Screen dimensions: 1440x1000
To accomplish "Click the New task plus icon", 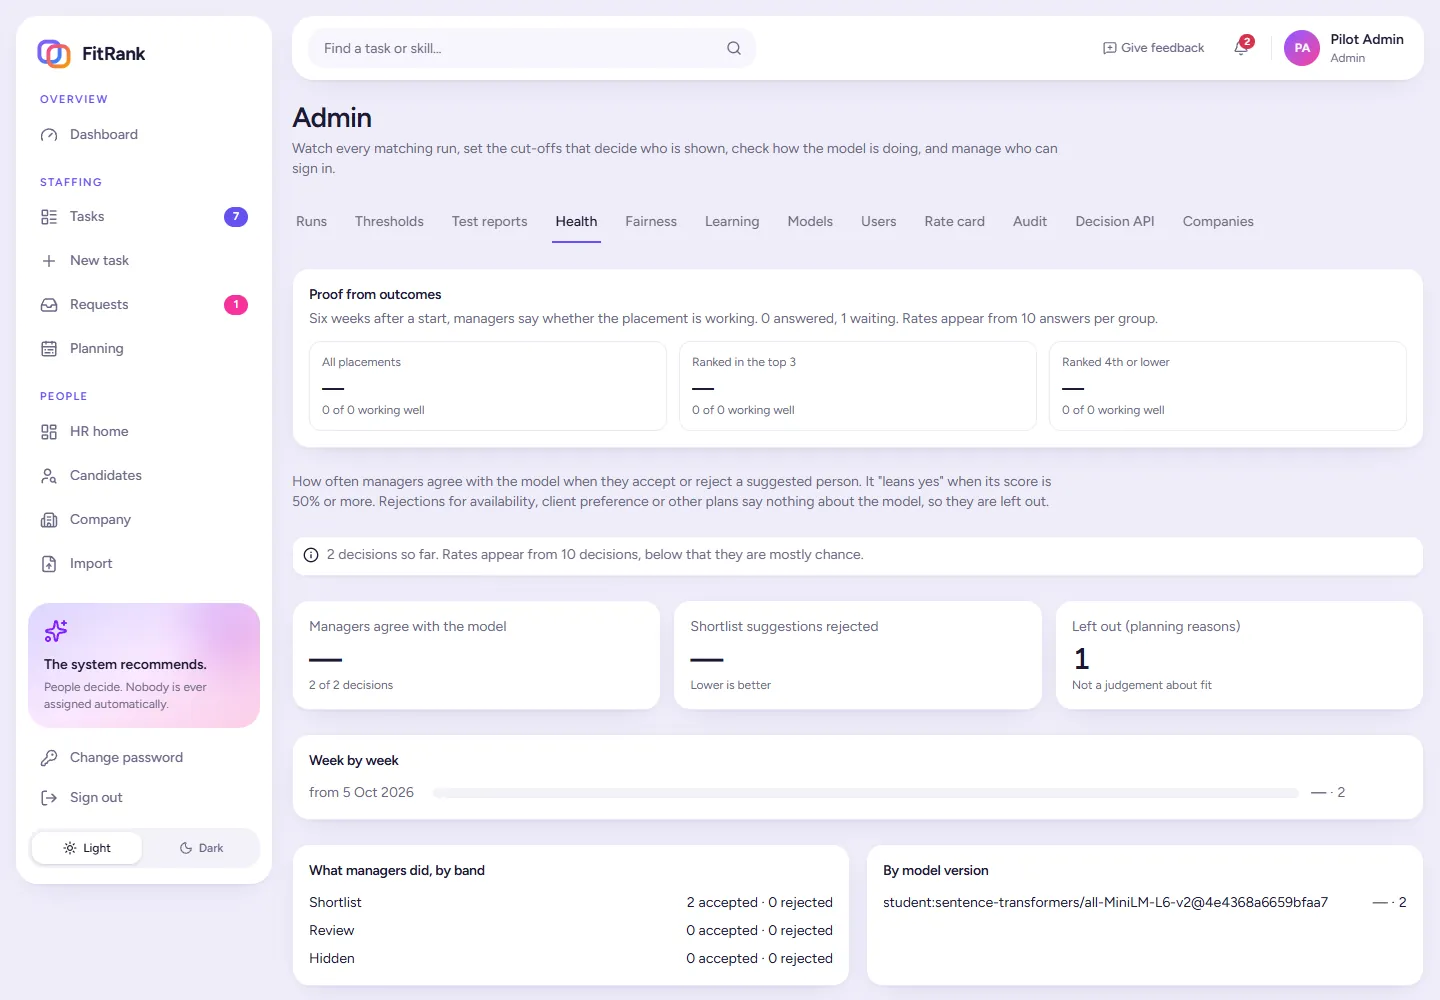I will [x=49, y=261].
